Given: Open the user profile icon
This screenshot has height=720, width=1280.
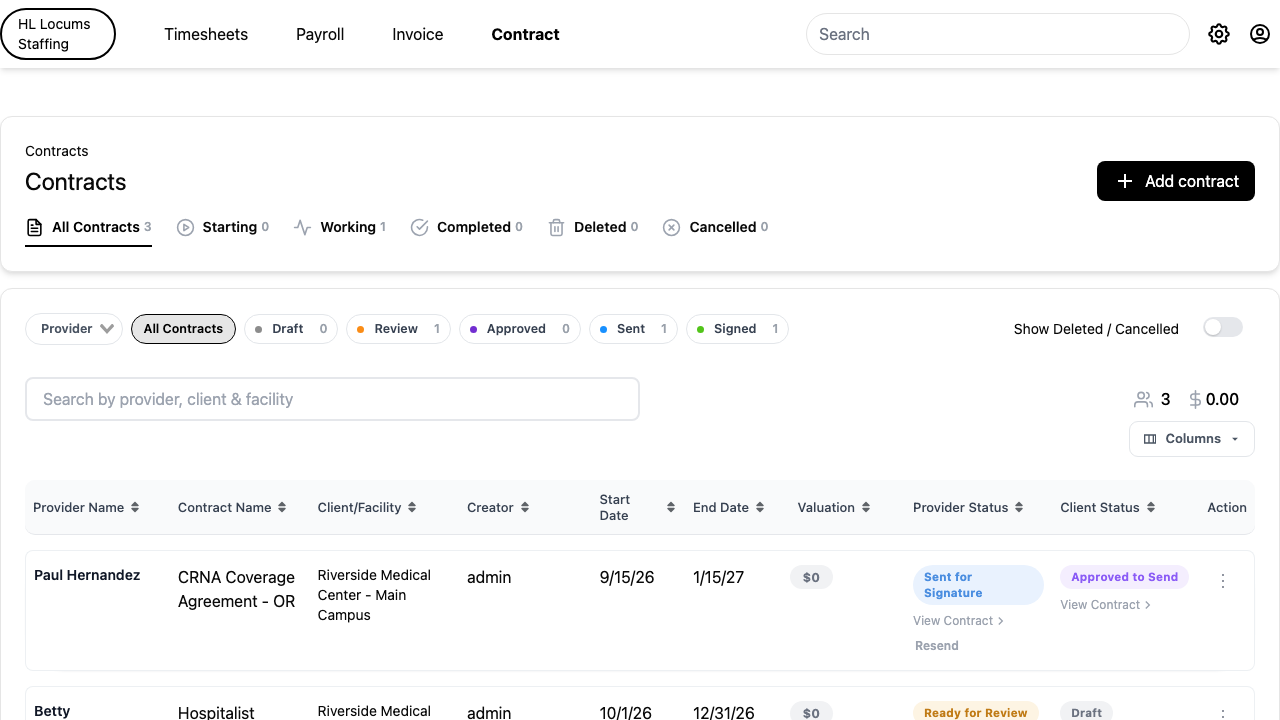Looking at the screenshot, I should coord(1260,34).
